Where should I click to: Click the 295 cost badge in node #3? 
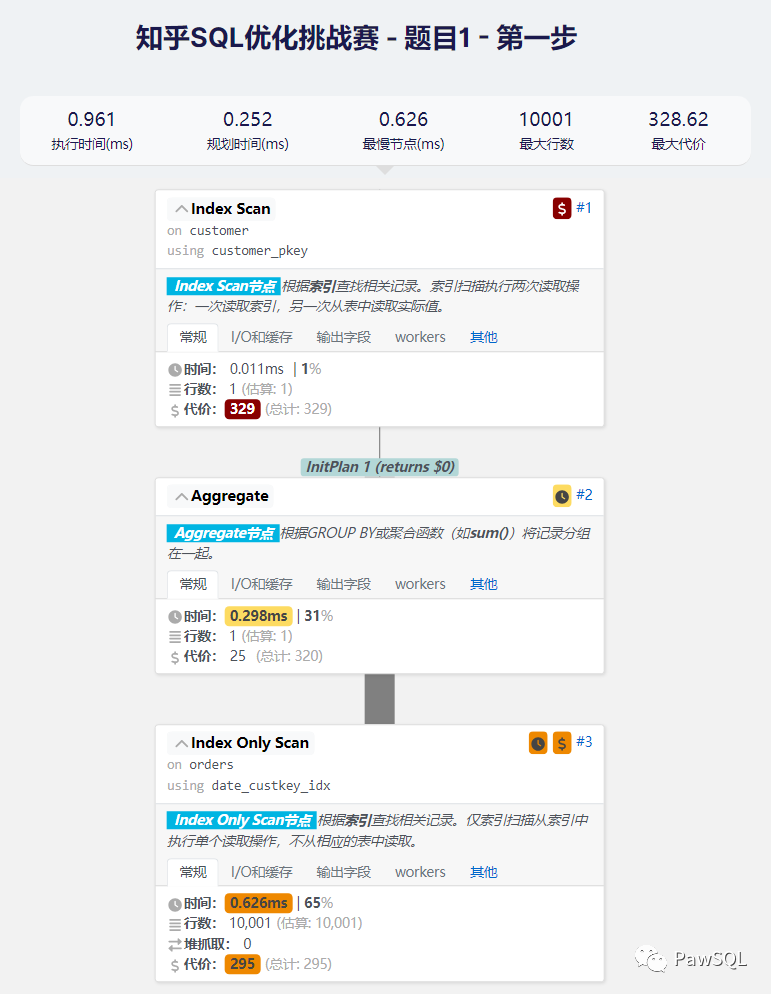click(242, 964)
